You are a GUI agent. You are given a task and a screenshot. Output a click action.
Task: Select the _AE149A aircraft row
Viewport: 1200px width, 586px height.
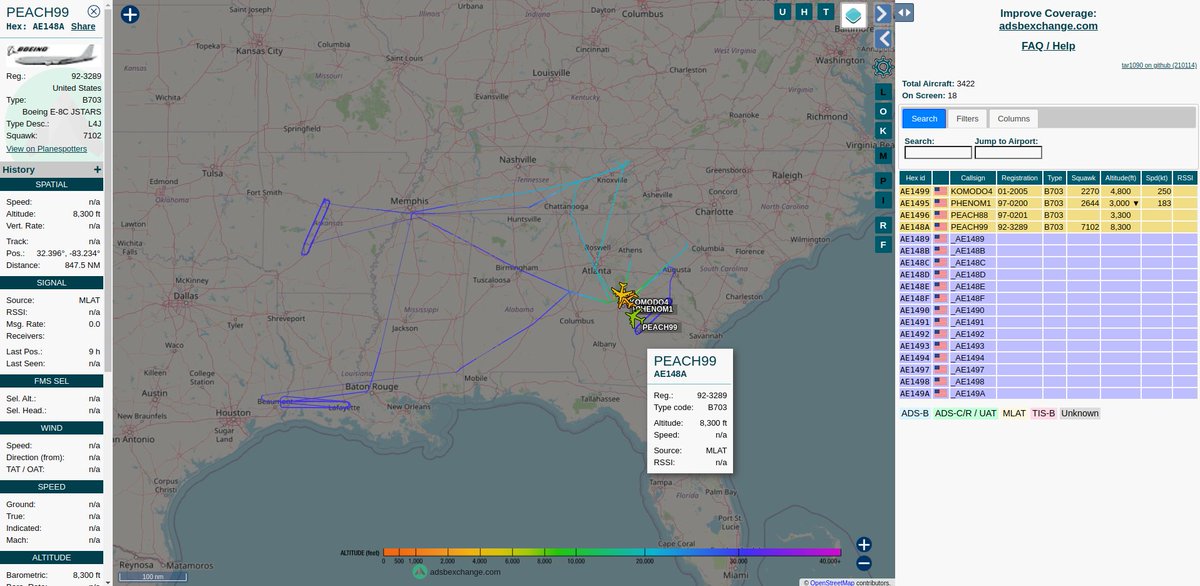[1048, 394]
